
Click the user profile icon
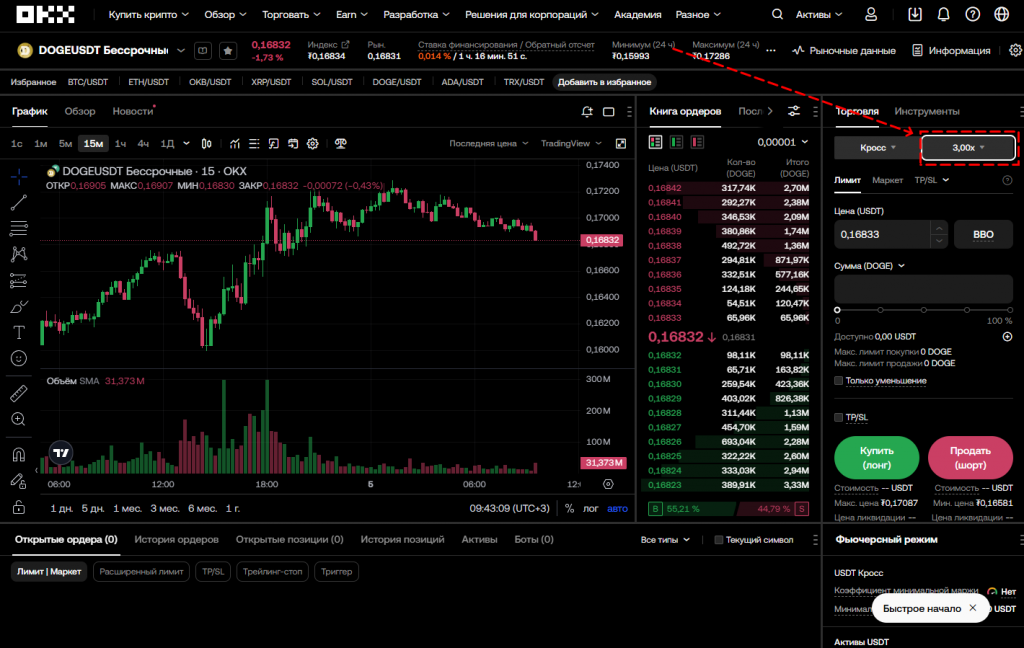(x=871, y=15)
